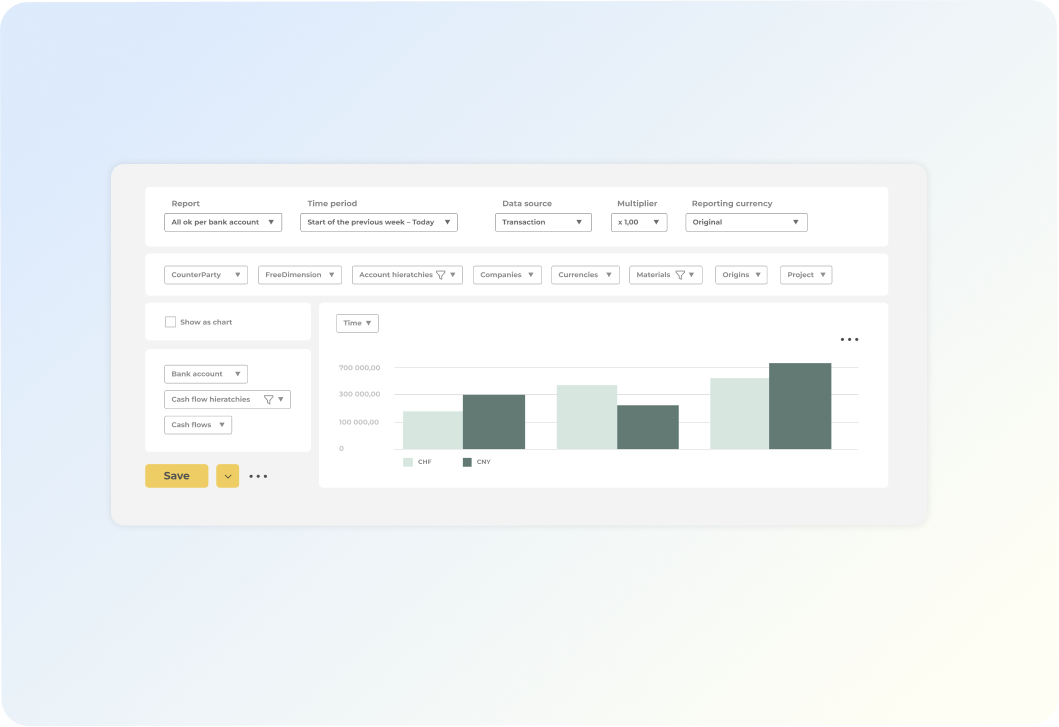Click the Cash flow hierarchies funnel icon

[268, 399]
